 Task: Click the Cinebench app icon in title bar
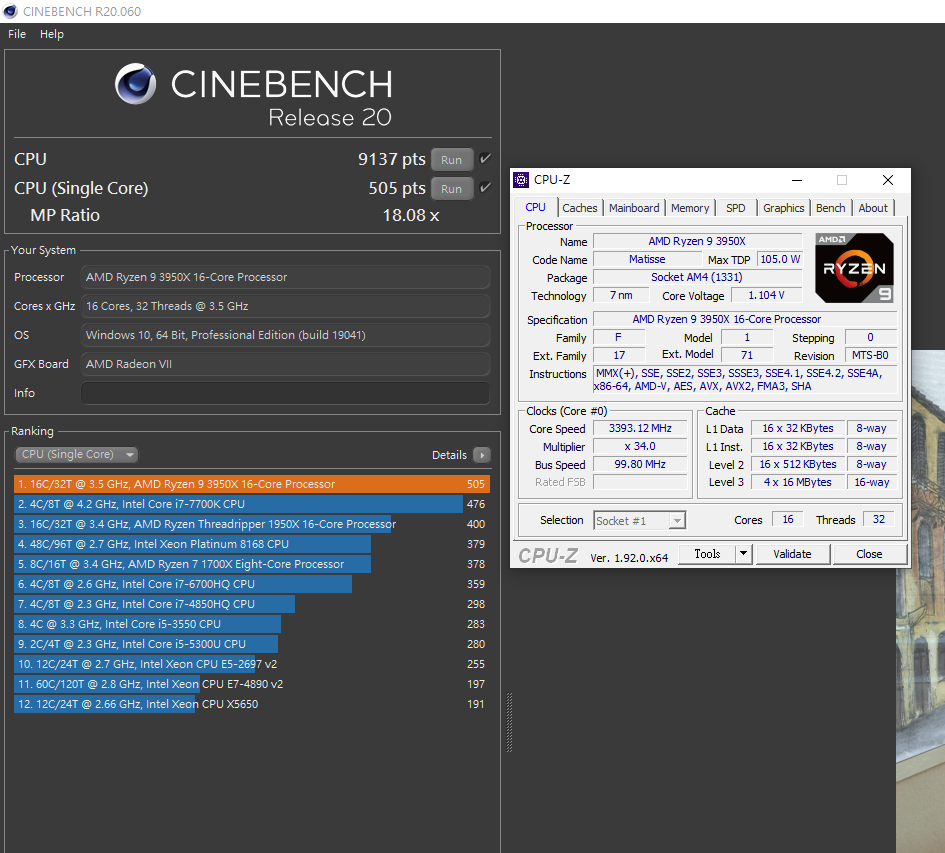click(10, 11)
